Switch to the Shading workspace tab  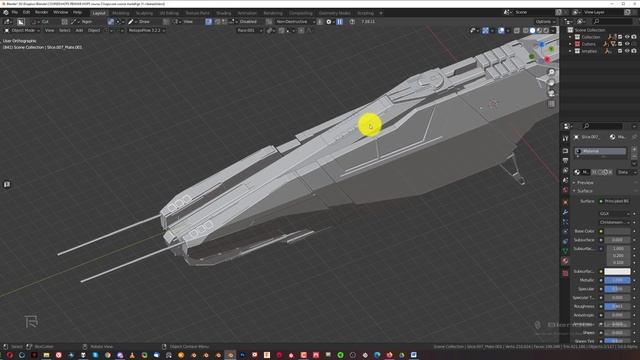coord(223,13)
